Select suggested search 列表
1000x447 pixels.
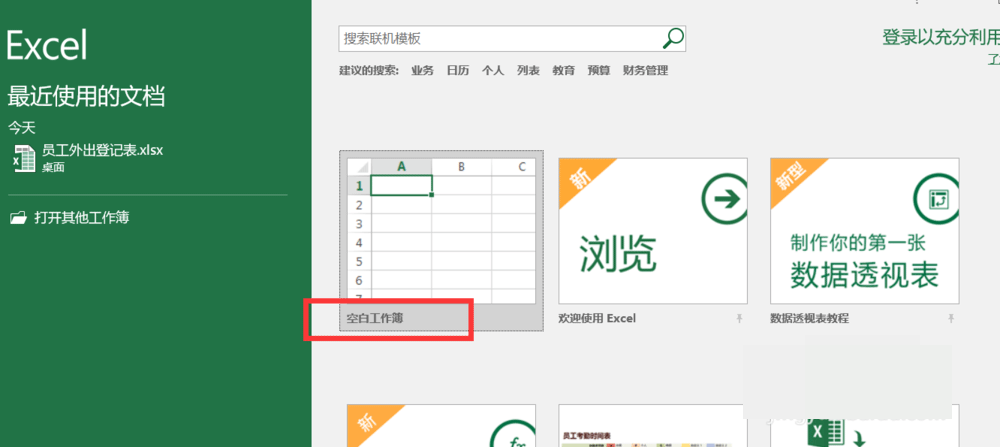528,71
